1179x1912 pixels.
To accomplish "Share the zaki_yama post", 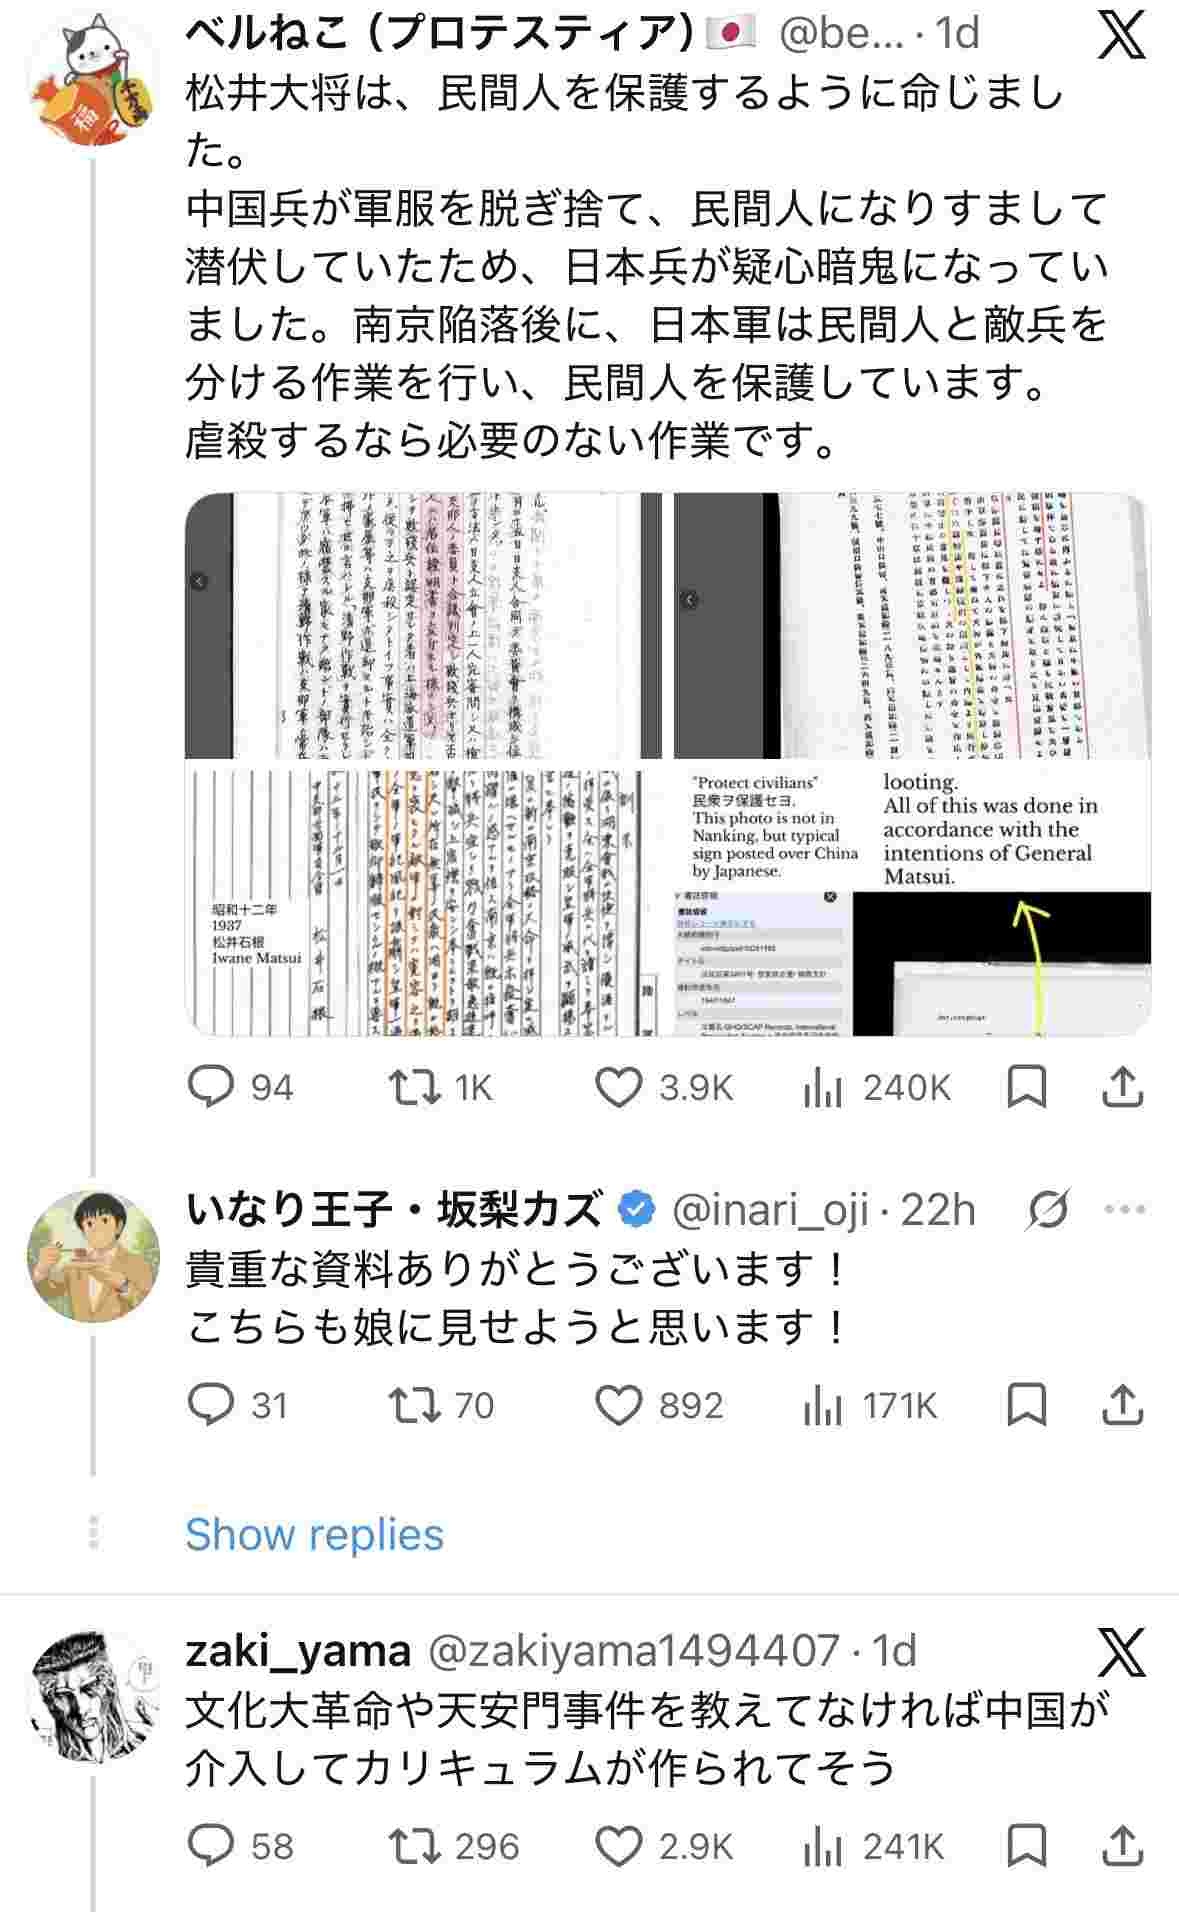I will (1122, 1846).
